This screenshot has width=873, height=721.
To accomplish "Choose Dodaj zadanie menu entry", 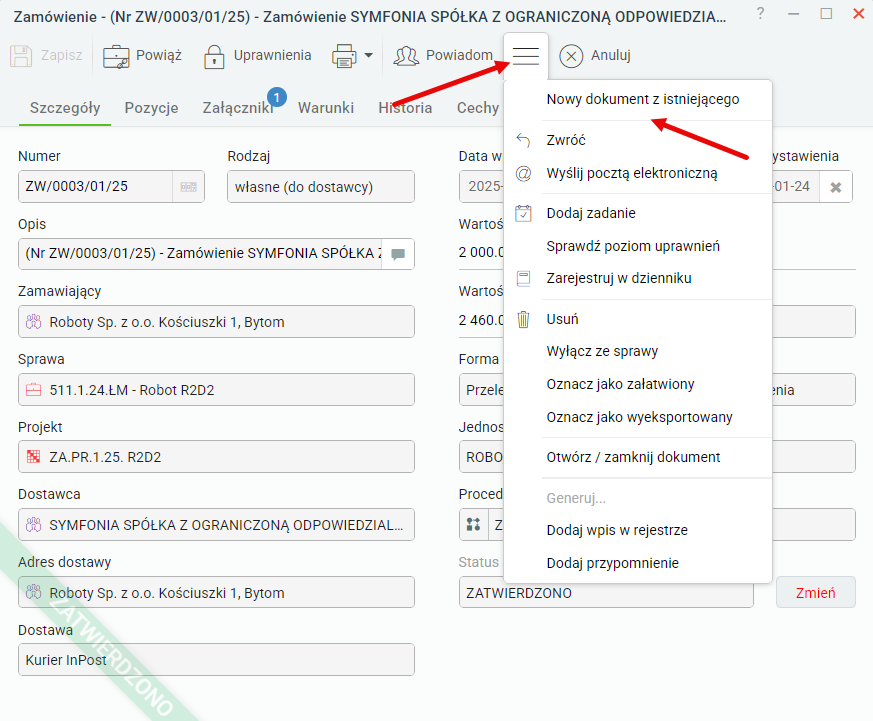I will (637, 213).
